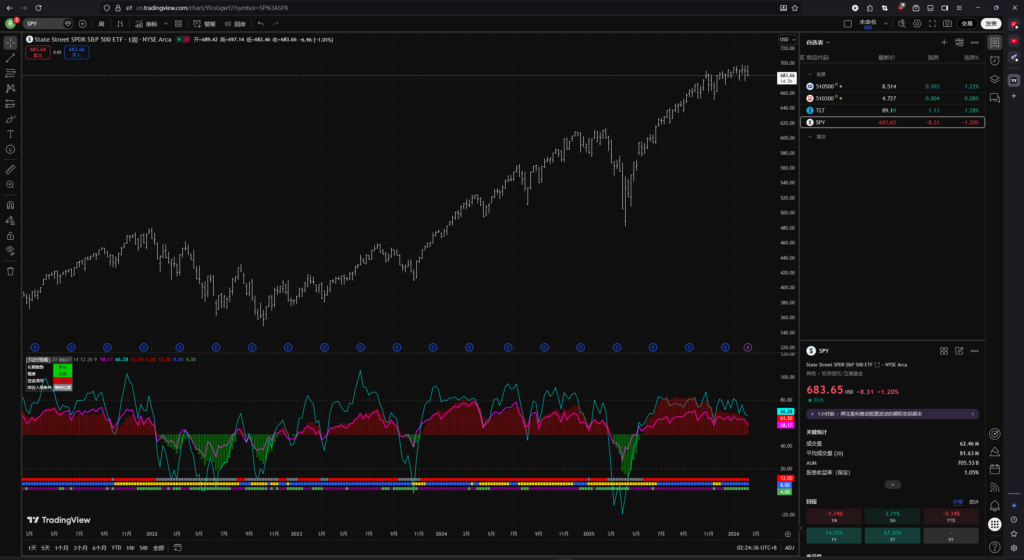The image size is (1024, 560).
Task: Toggle the ADJ adjusted price option
Action: point(789,548)
